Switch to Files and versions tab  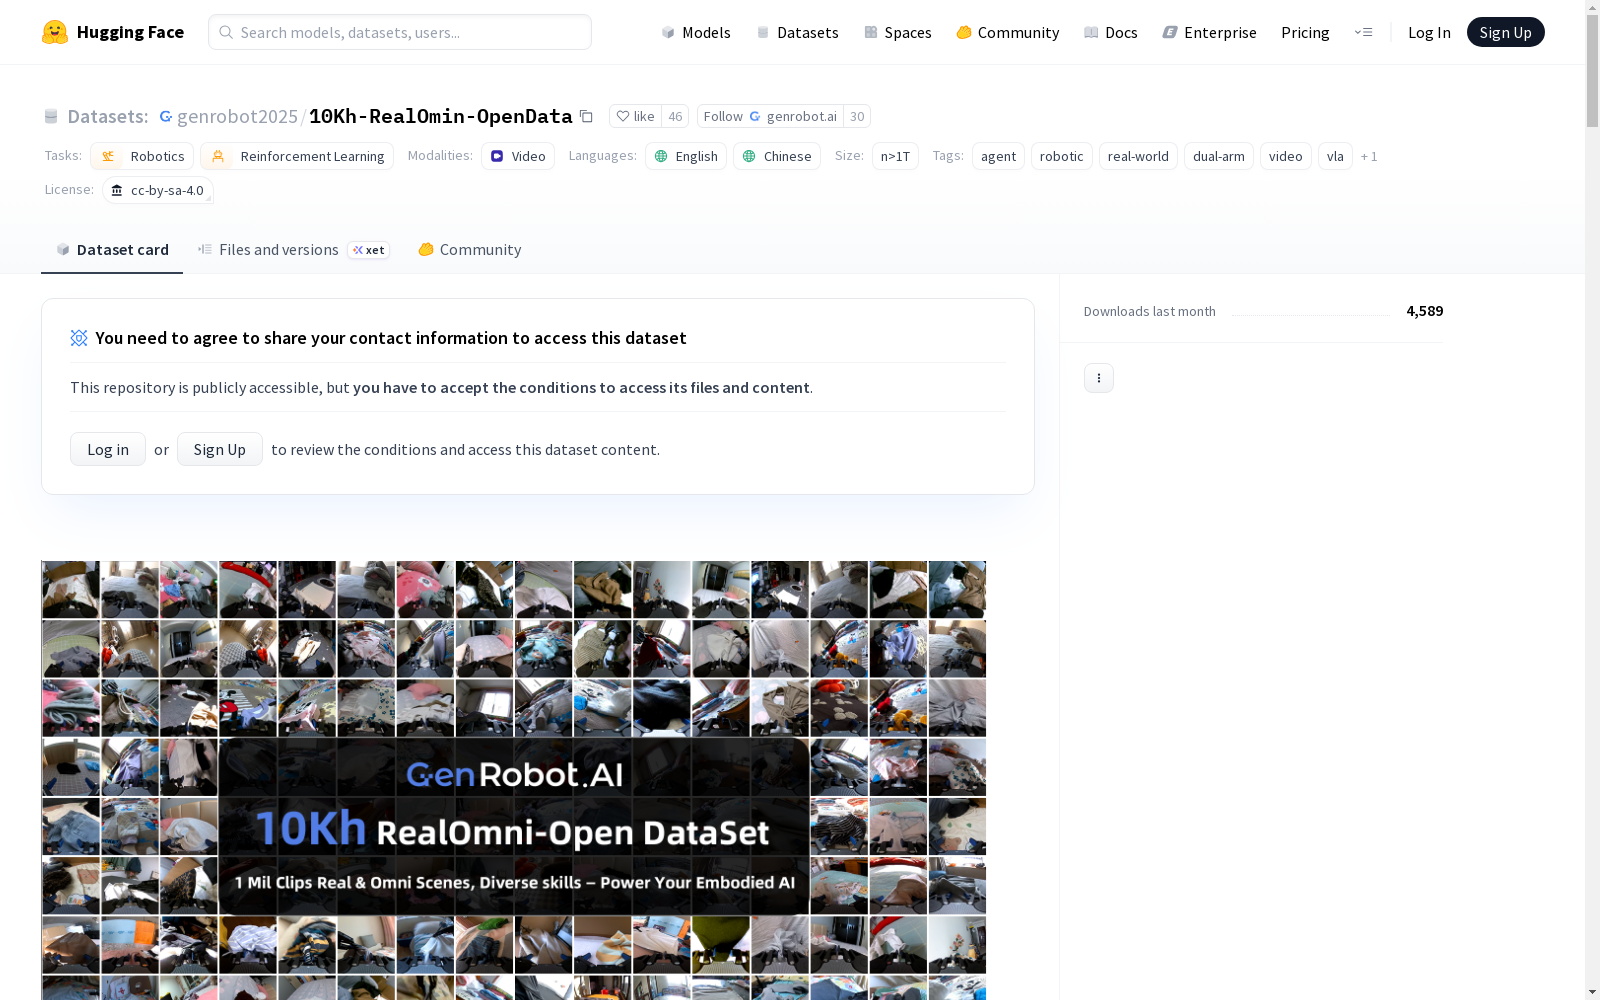pos(293,250)
